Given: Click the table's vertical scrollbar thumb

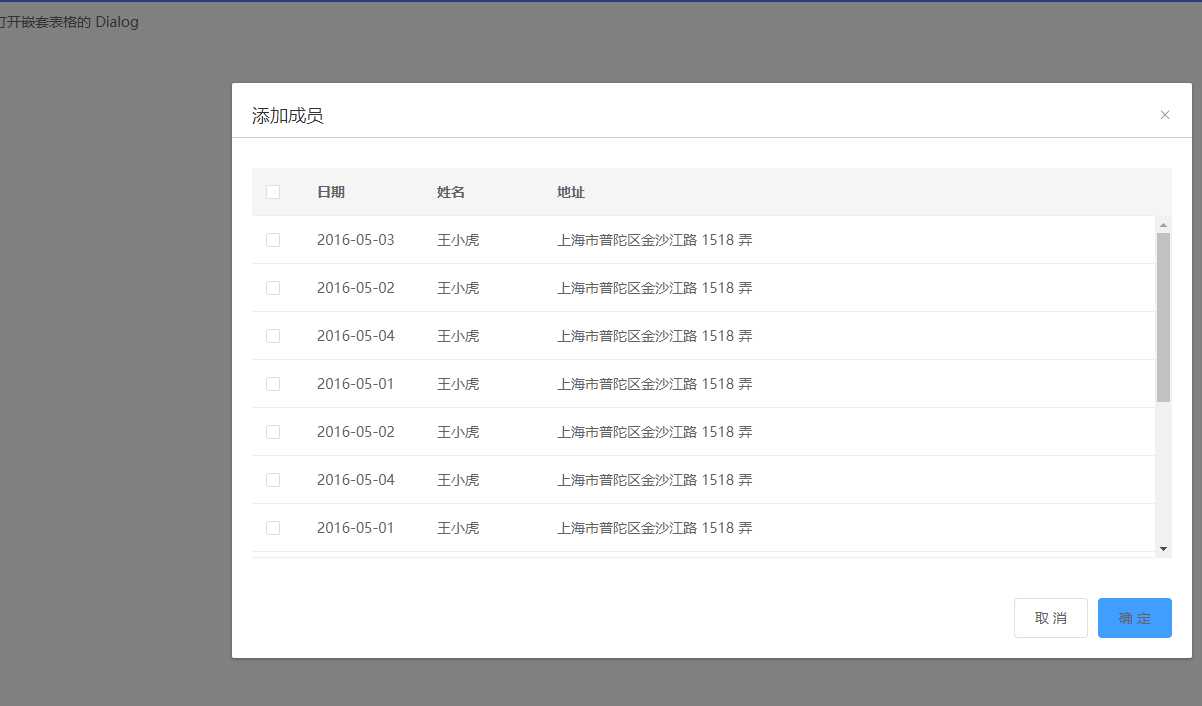Looking at the screenshot, I should tap(1163, 317).
